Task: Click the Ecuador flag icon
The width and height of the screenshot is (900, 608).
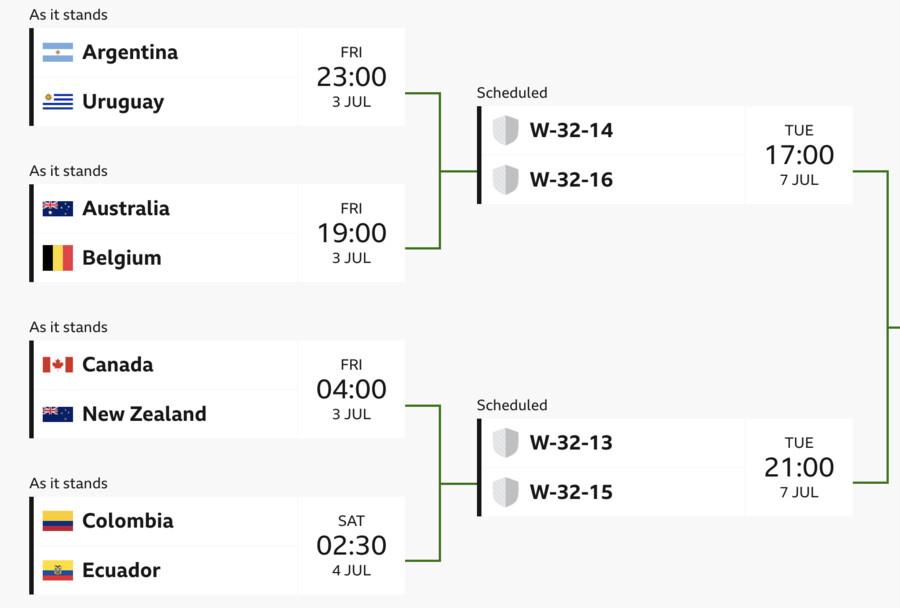Action: click(x=58, y=570)
